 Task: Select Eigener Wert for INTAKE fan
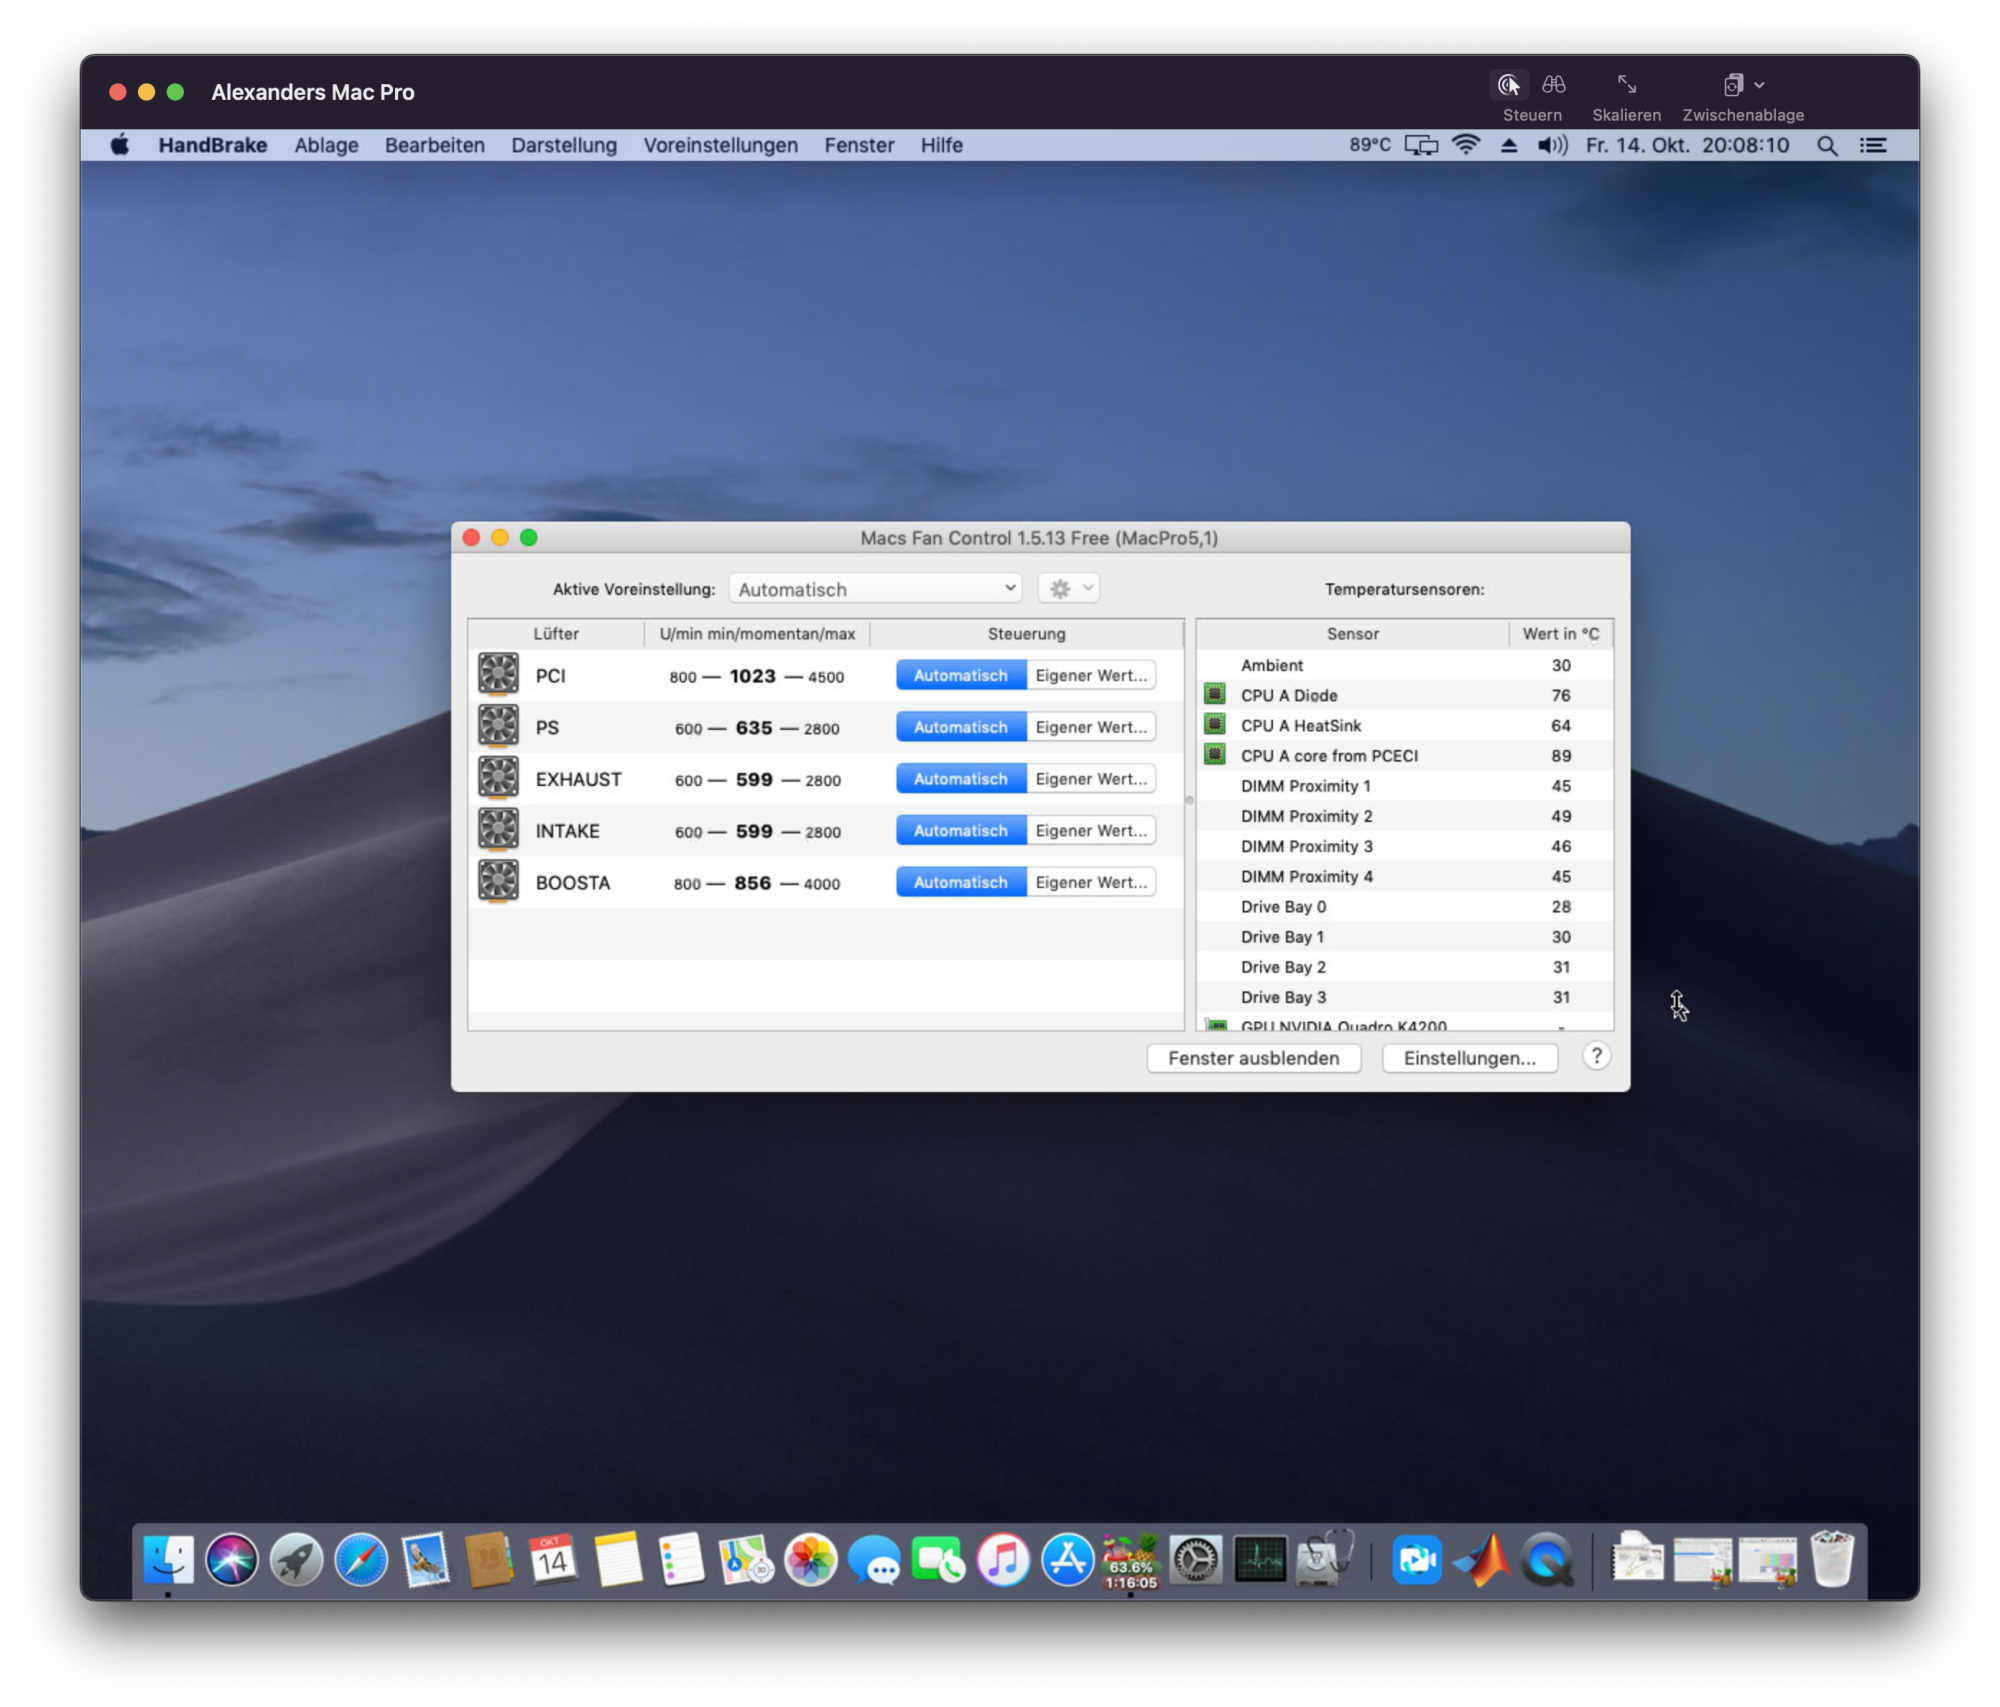point(1091,831)
